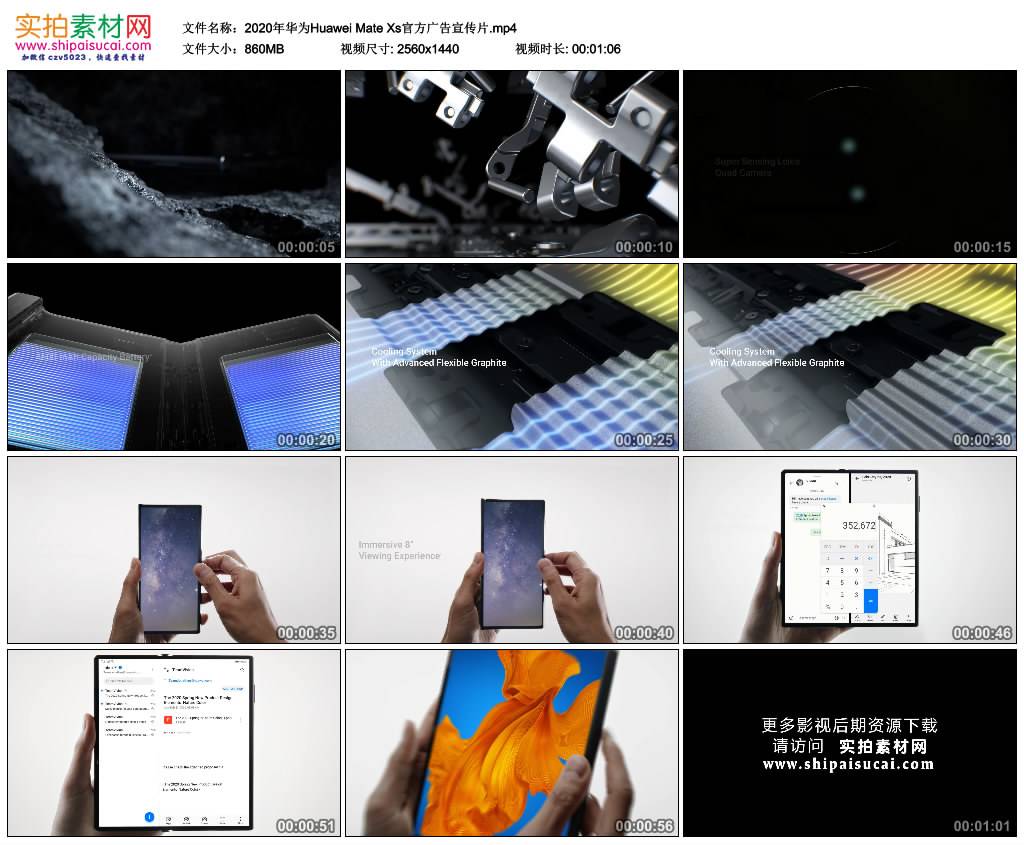Screen dimensions: 1024x845
Task: Open the www.shipaisucai.com link under the logo
Action: coord(83,46)
